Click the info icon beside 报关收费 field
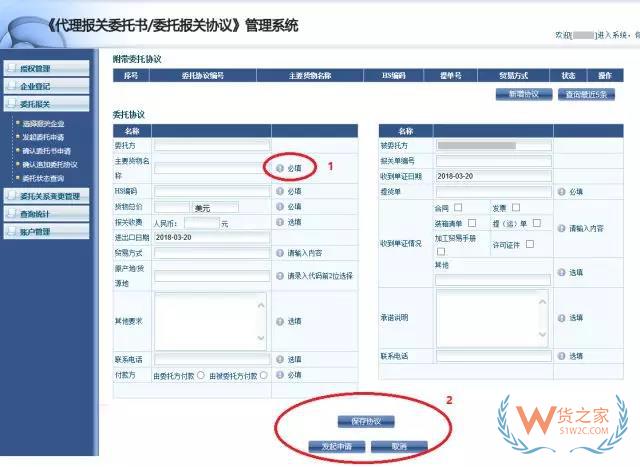 (280, 222)
